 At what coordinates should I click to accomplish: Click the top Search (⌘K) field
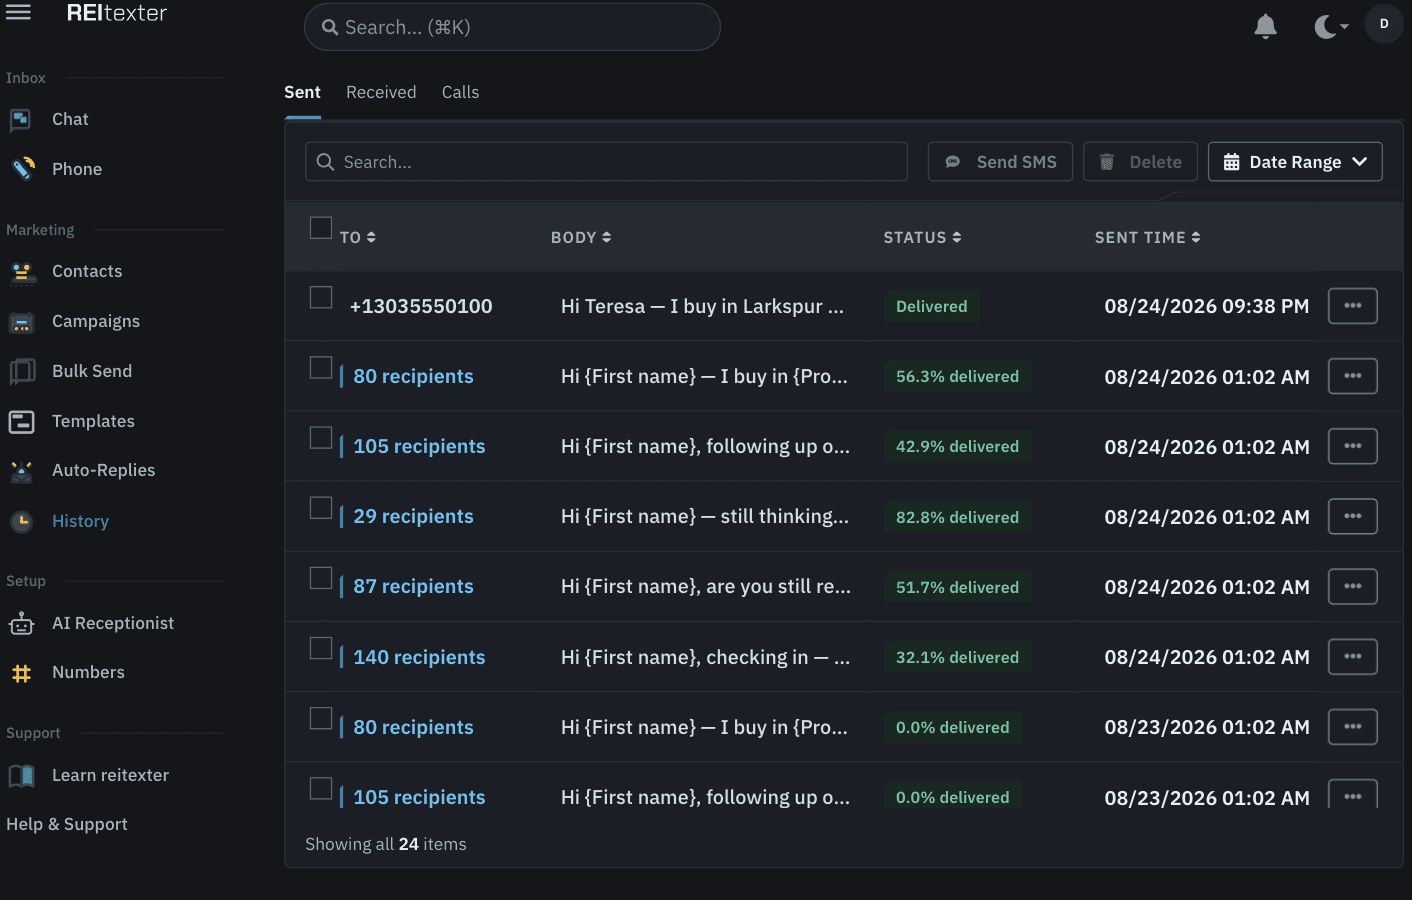pyautogui.click(x=512, y=27)
